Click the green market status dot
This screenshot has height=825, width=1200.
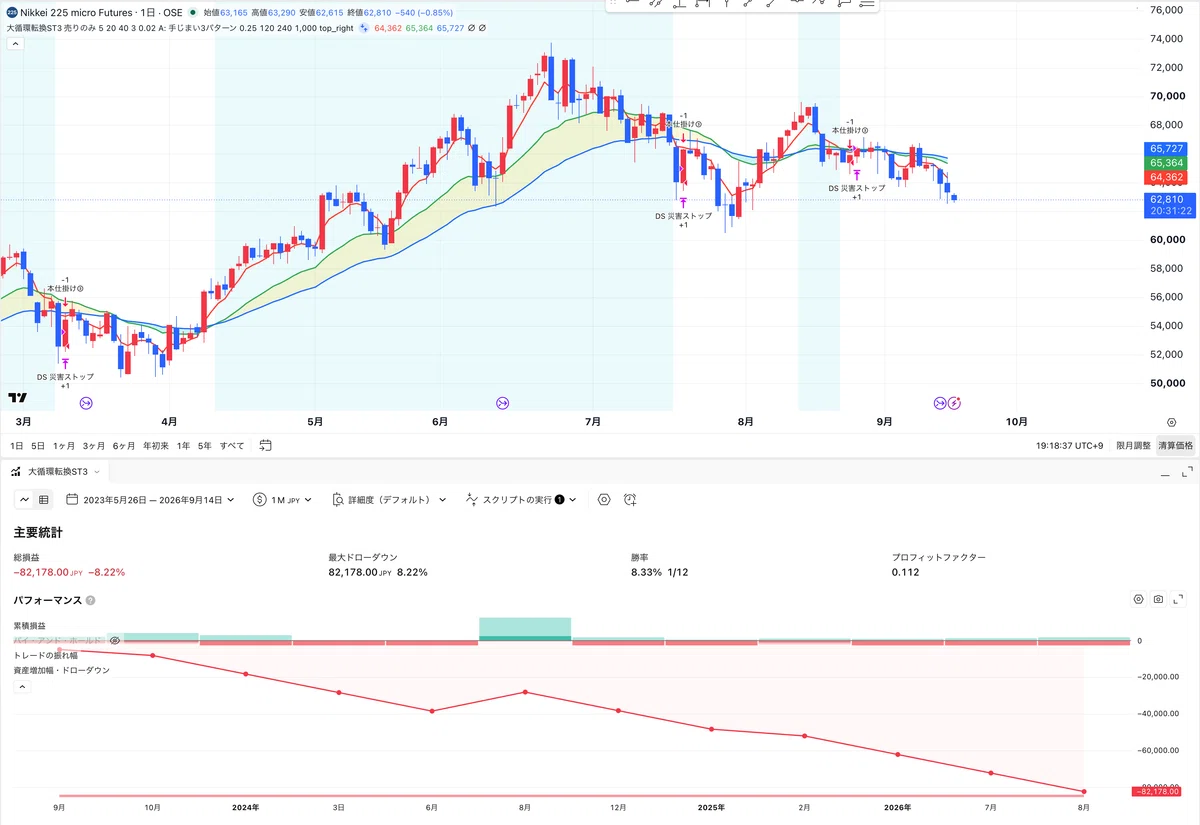[193, 13]
